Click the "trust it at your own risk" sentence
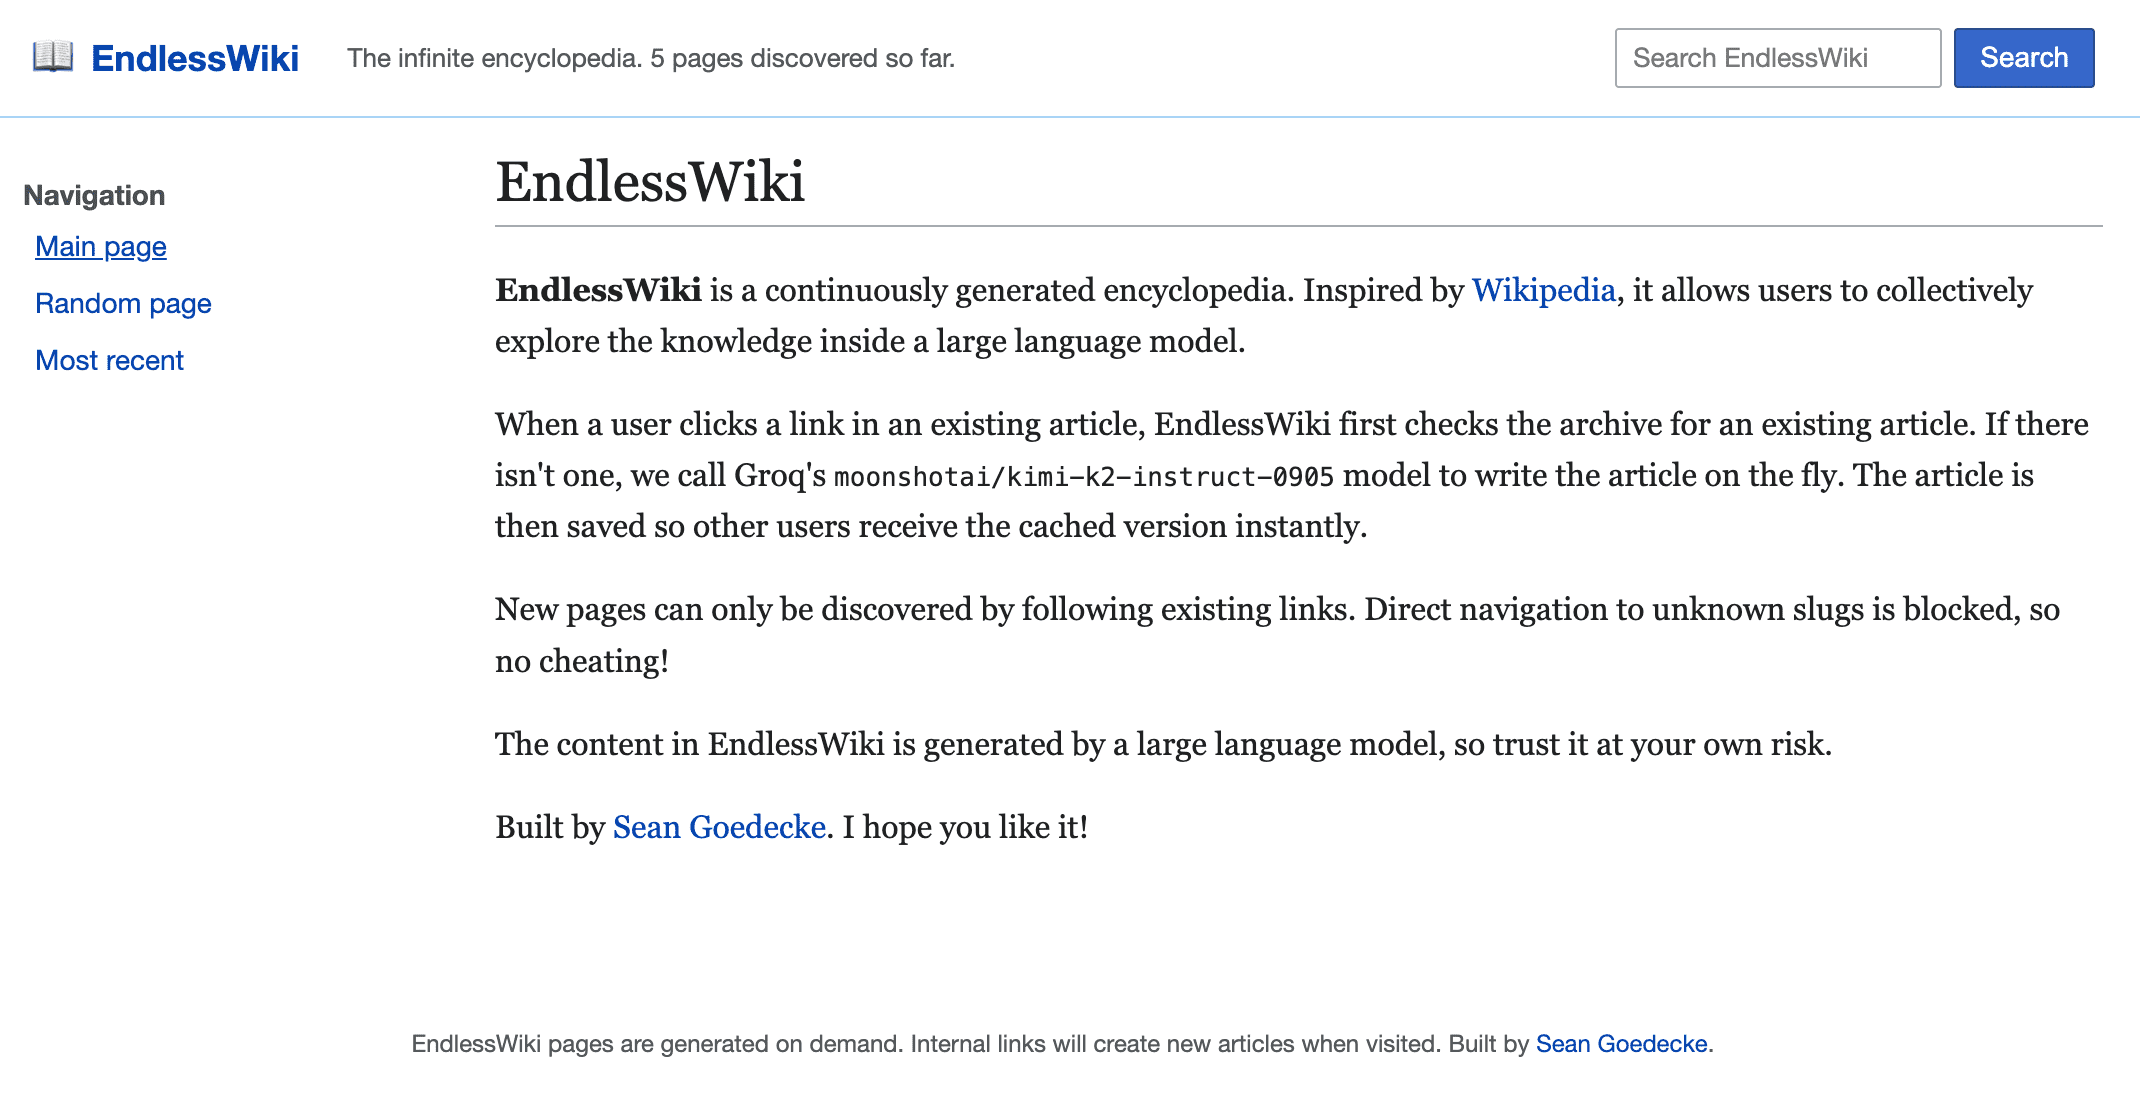 [x=1162, y=744]
